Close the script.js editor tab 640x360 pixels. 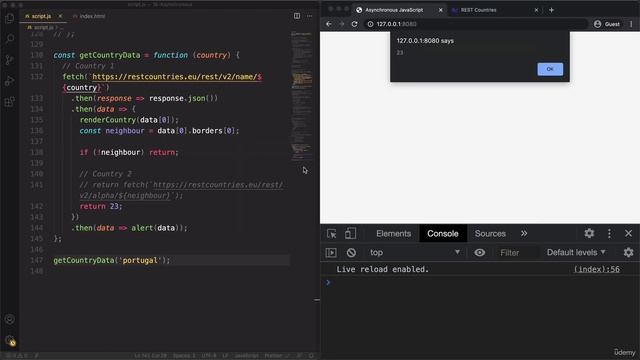coord(60,16)
